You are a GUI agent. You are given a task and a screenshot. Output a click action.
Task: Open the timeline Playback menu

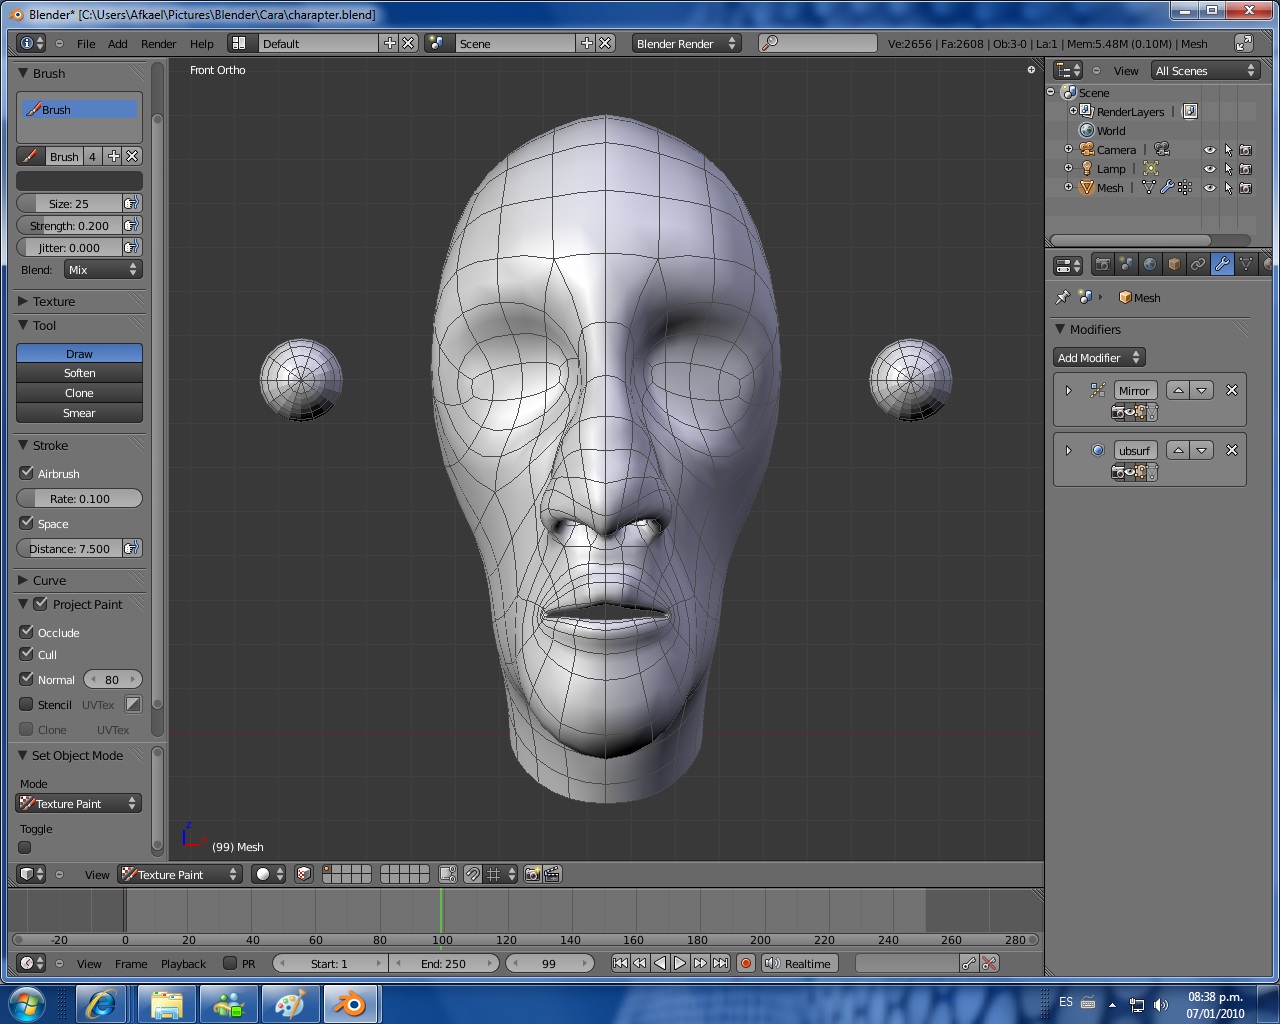(x=183, y=964)
